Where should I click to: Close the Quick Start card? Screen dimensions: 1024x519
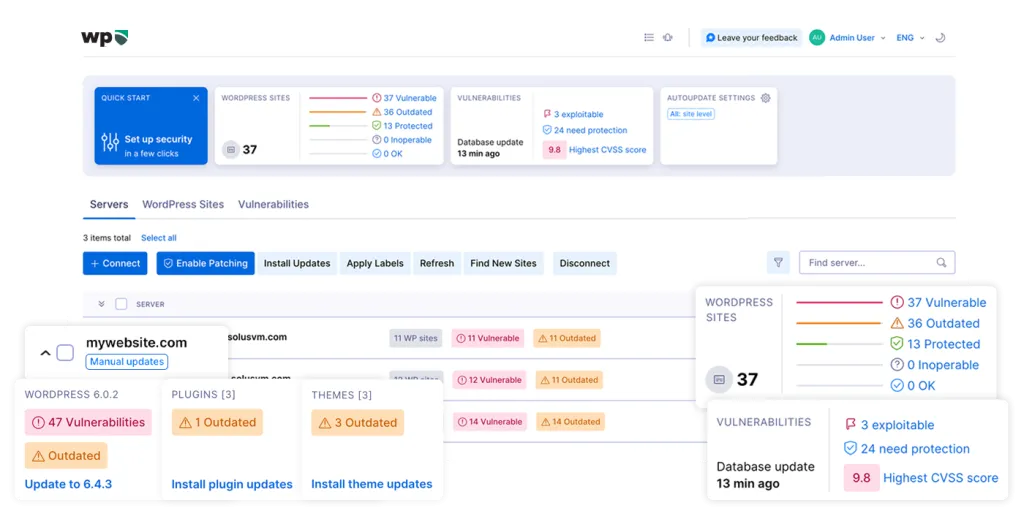click(x=196, y=98)
